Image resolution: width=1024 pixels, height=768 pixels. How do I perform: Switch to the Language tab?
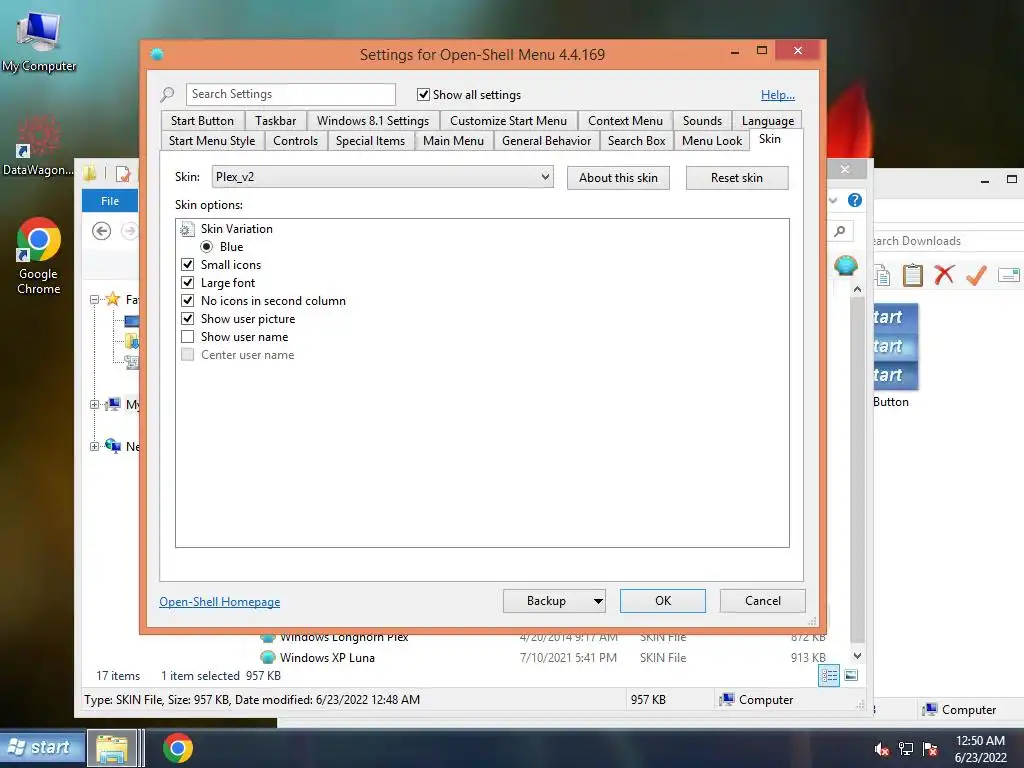(x=767, y=121)
